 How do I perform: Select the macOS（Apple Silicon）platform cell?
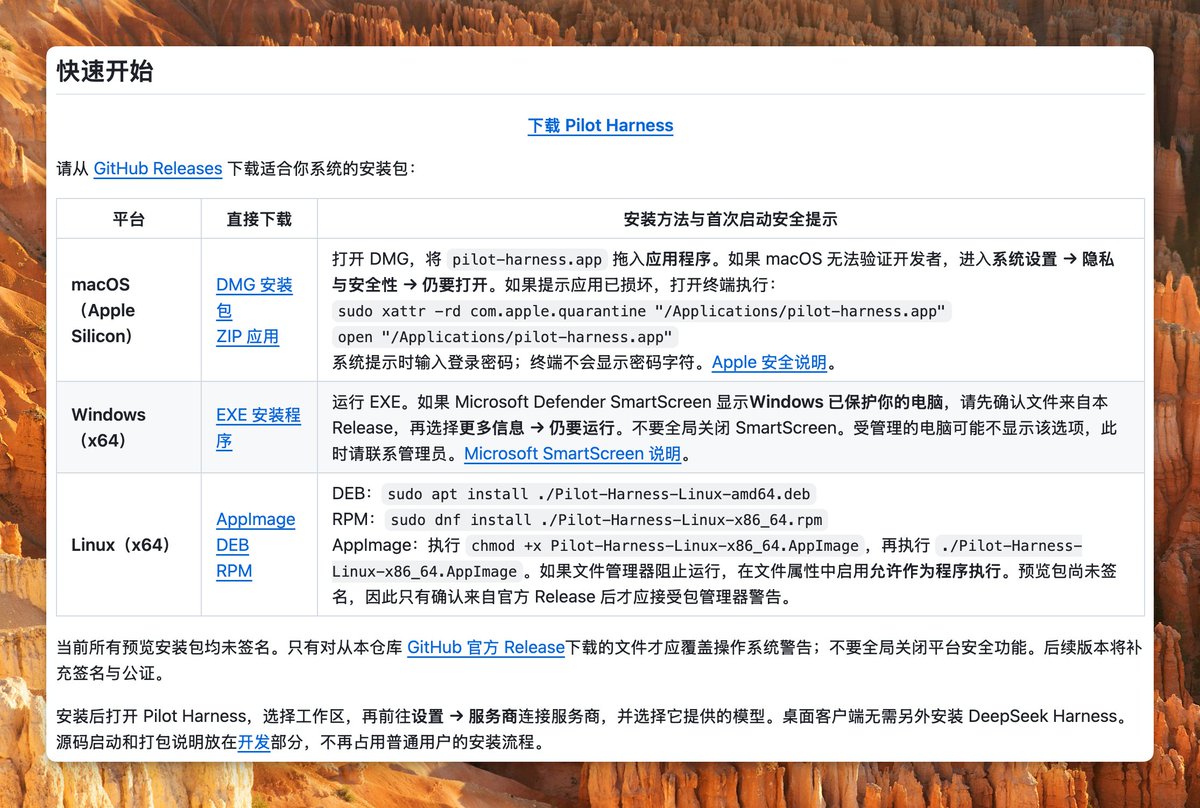(x=129, y=310)
